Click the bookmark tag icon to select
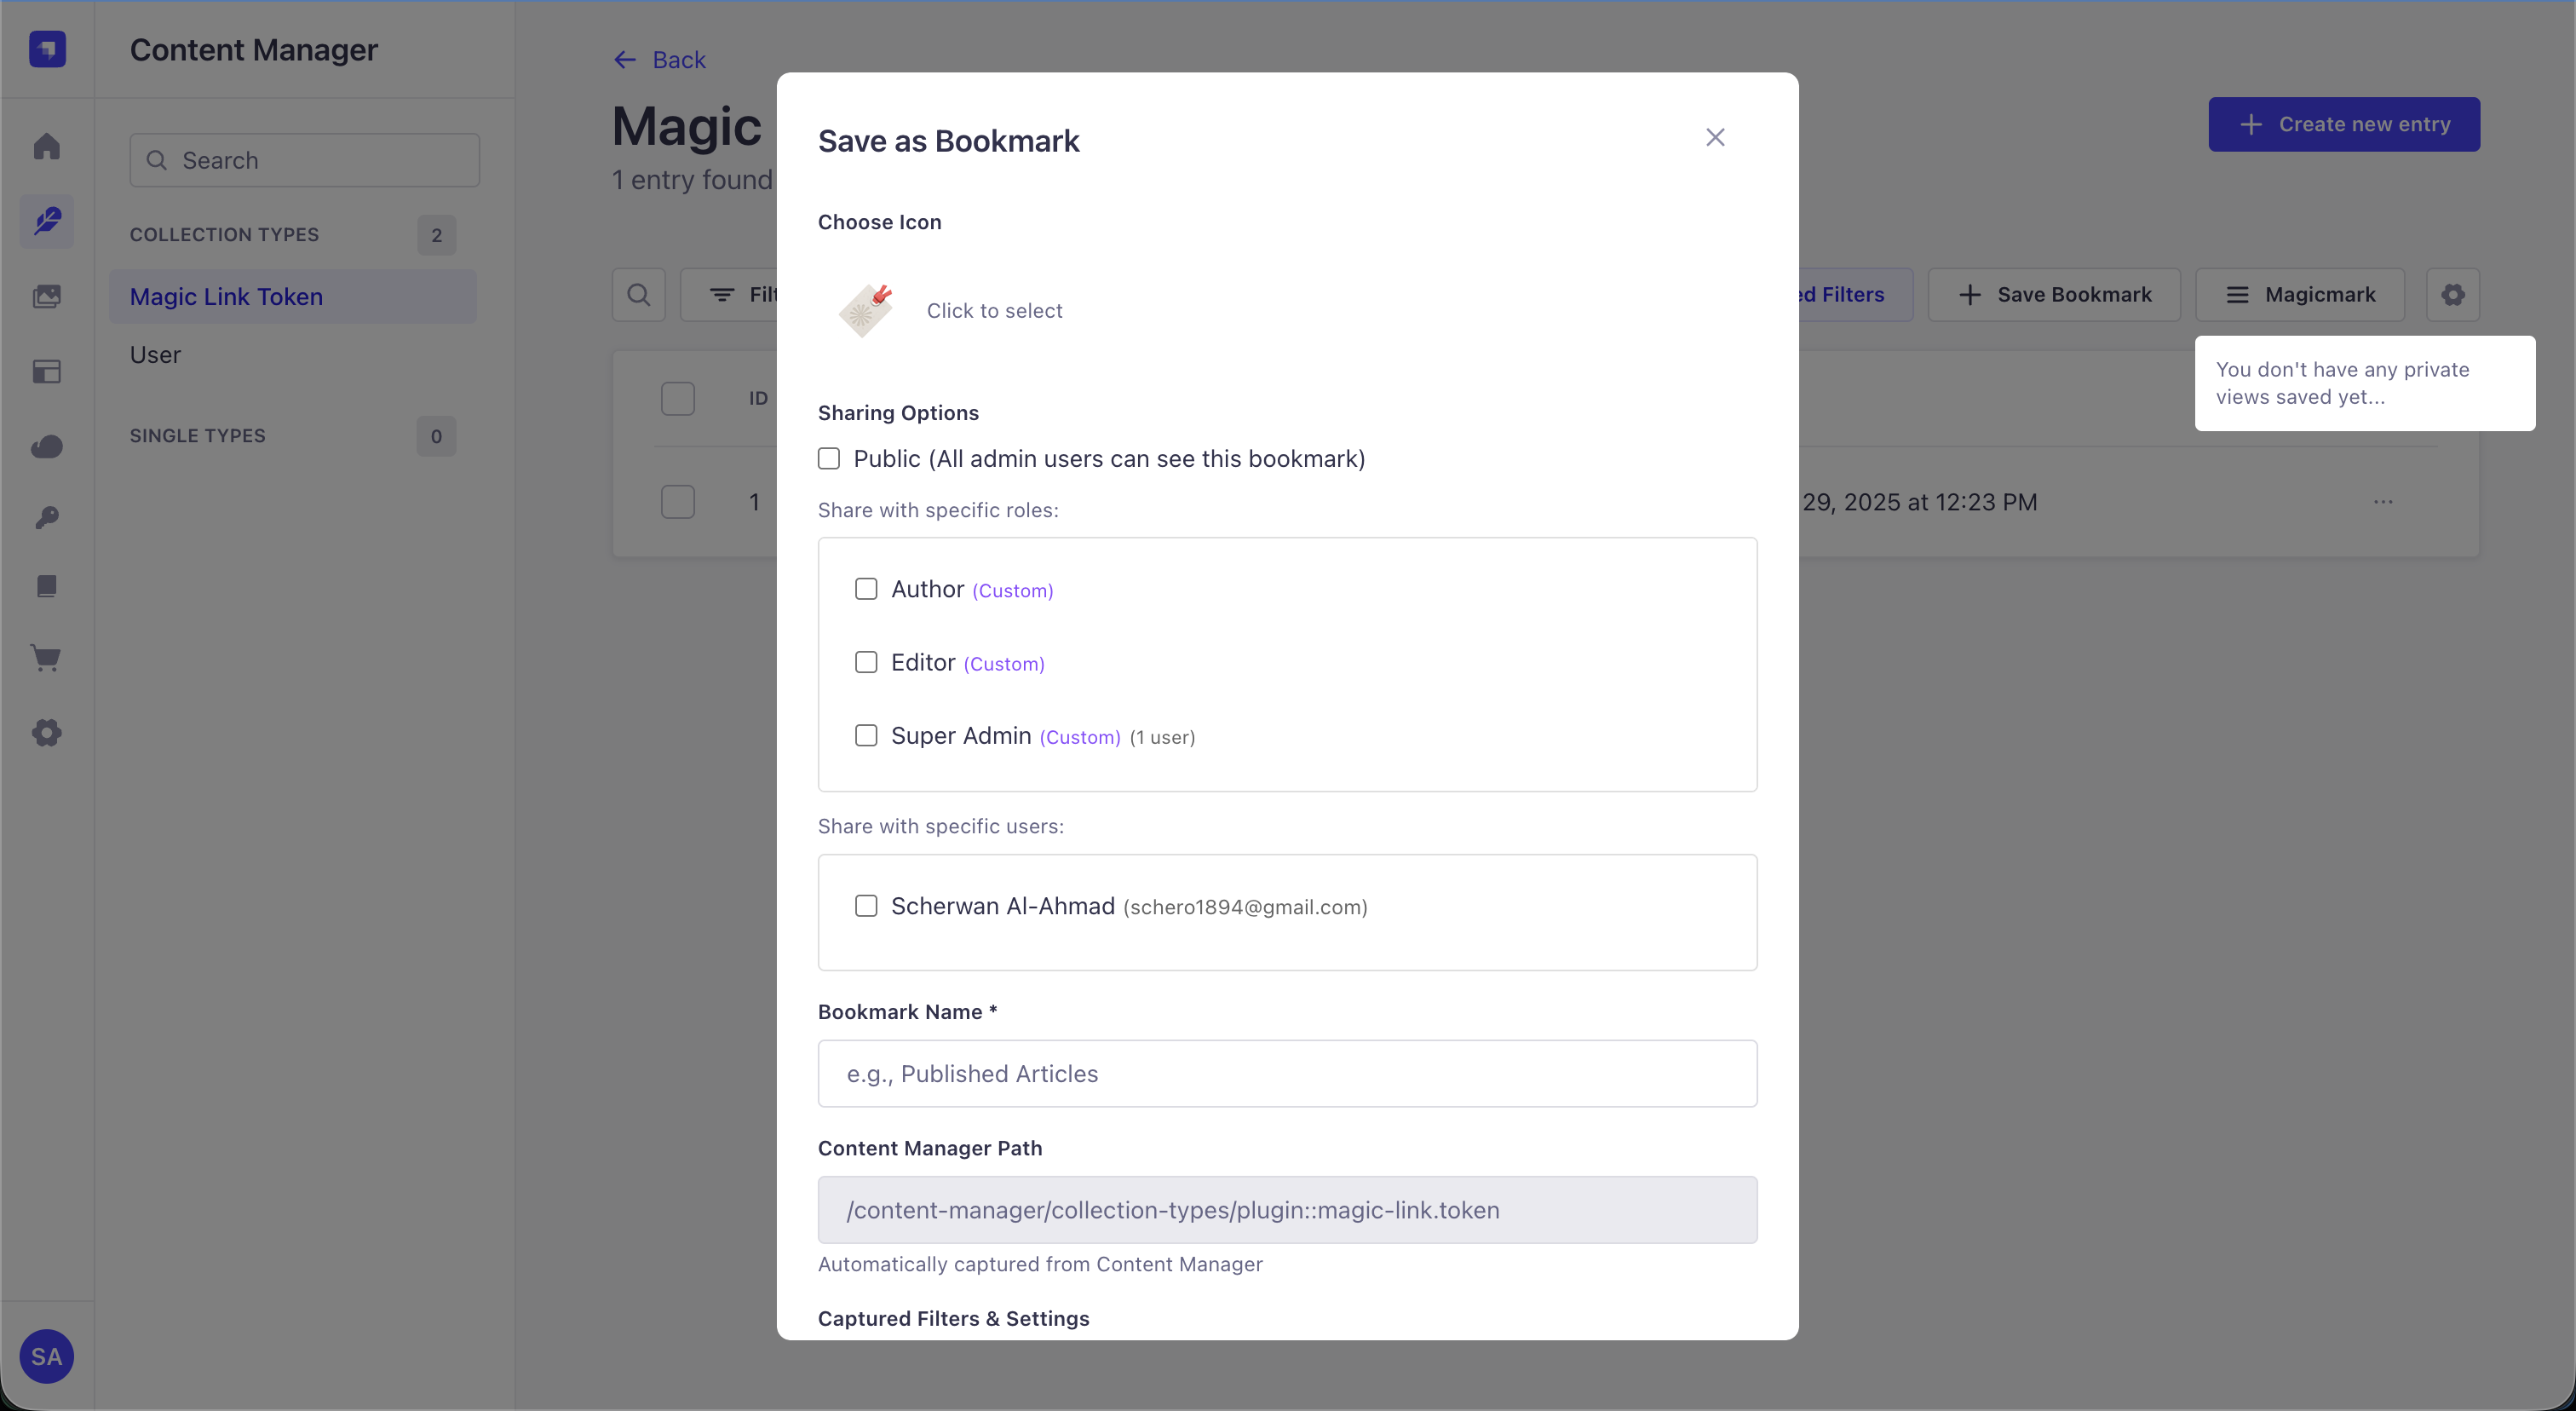The height and width of the screenshot is (1411, 2576). tap(865, 310)
